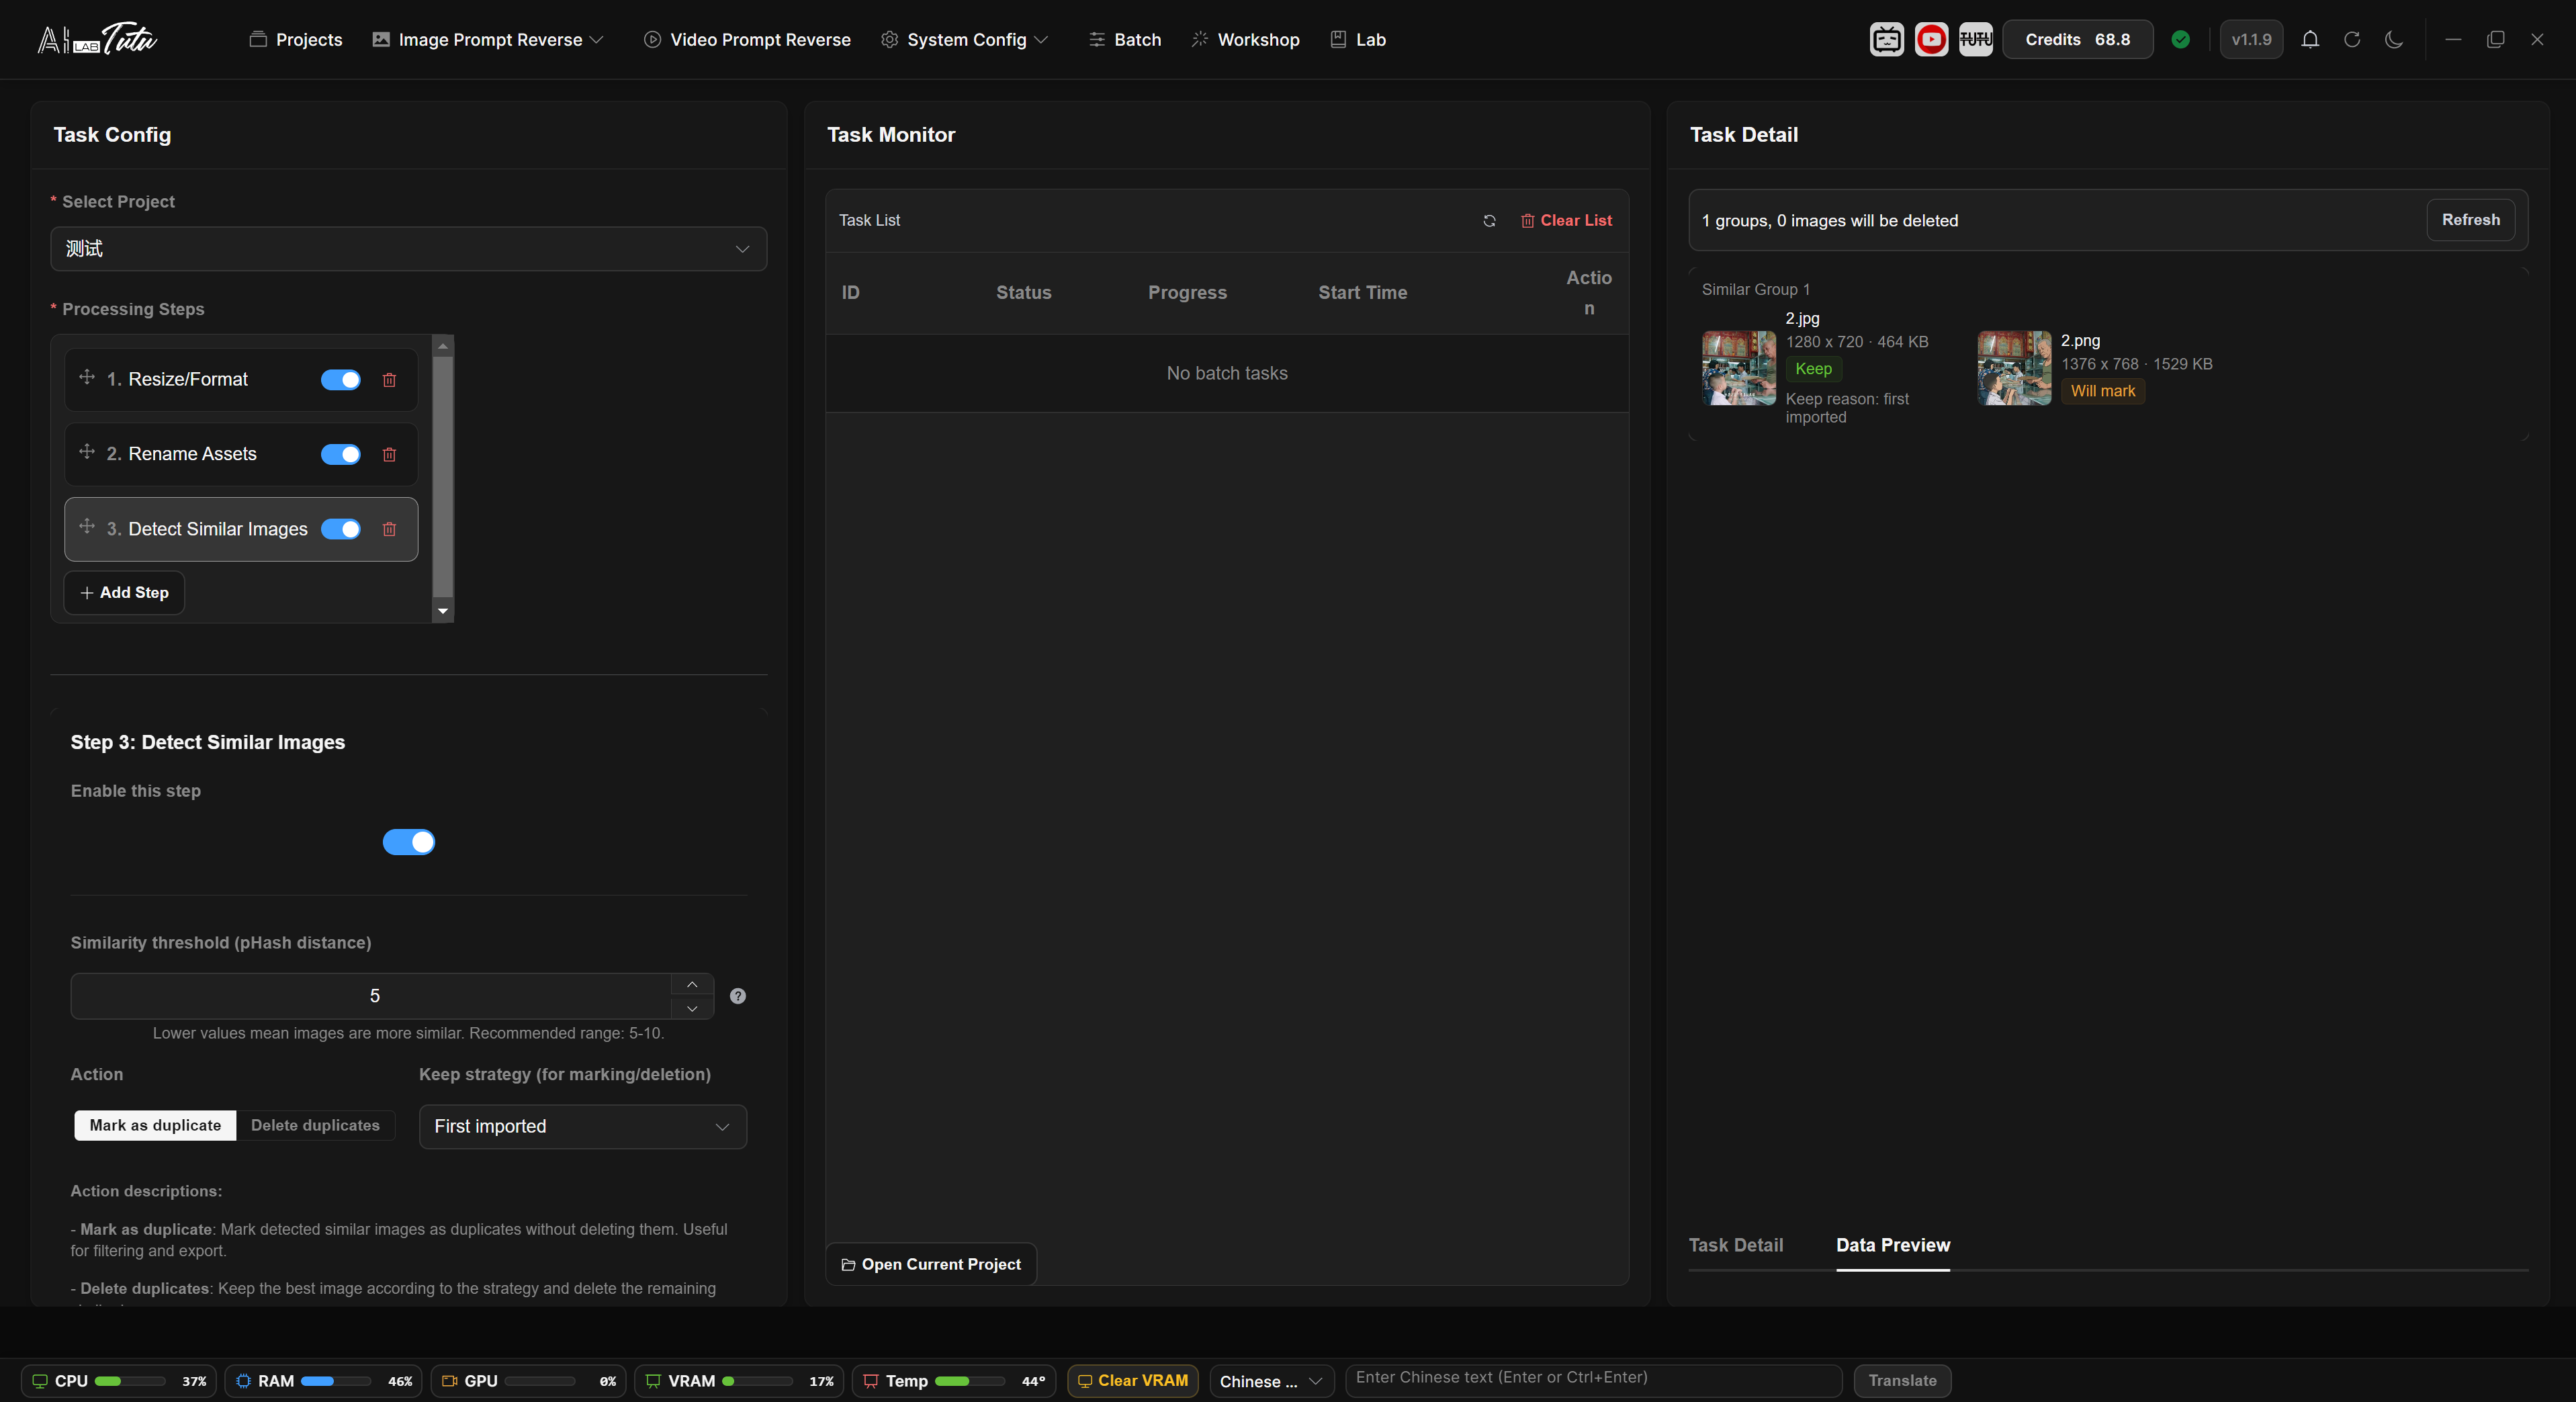Click Add Step button
This screenshot has height=1402, width=2576.
[x=124, y=593]
